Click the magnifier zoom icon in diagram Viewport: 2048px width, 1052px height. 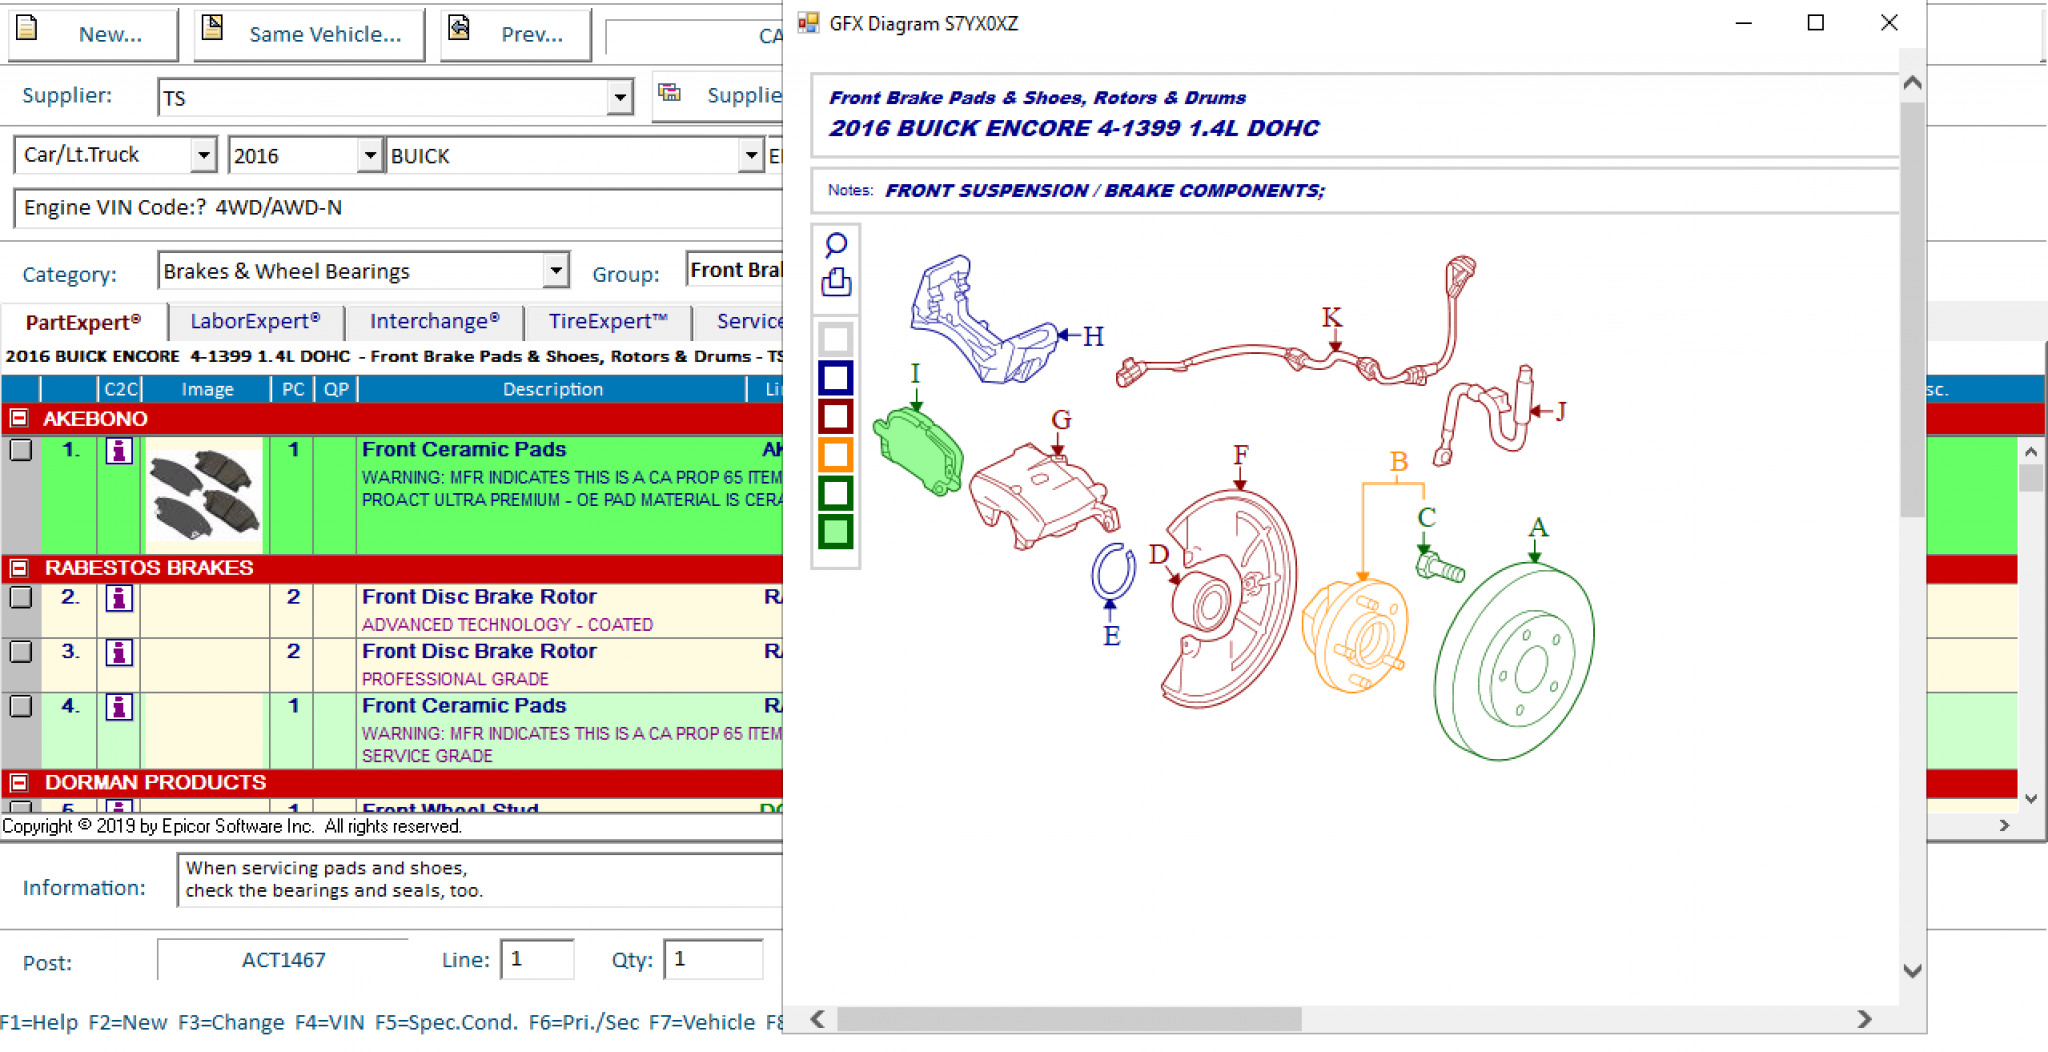pos(836,245)
